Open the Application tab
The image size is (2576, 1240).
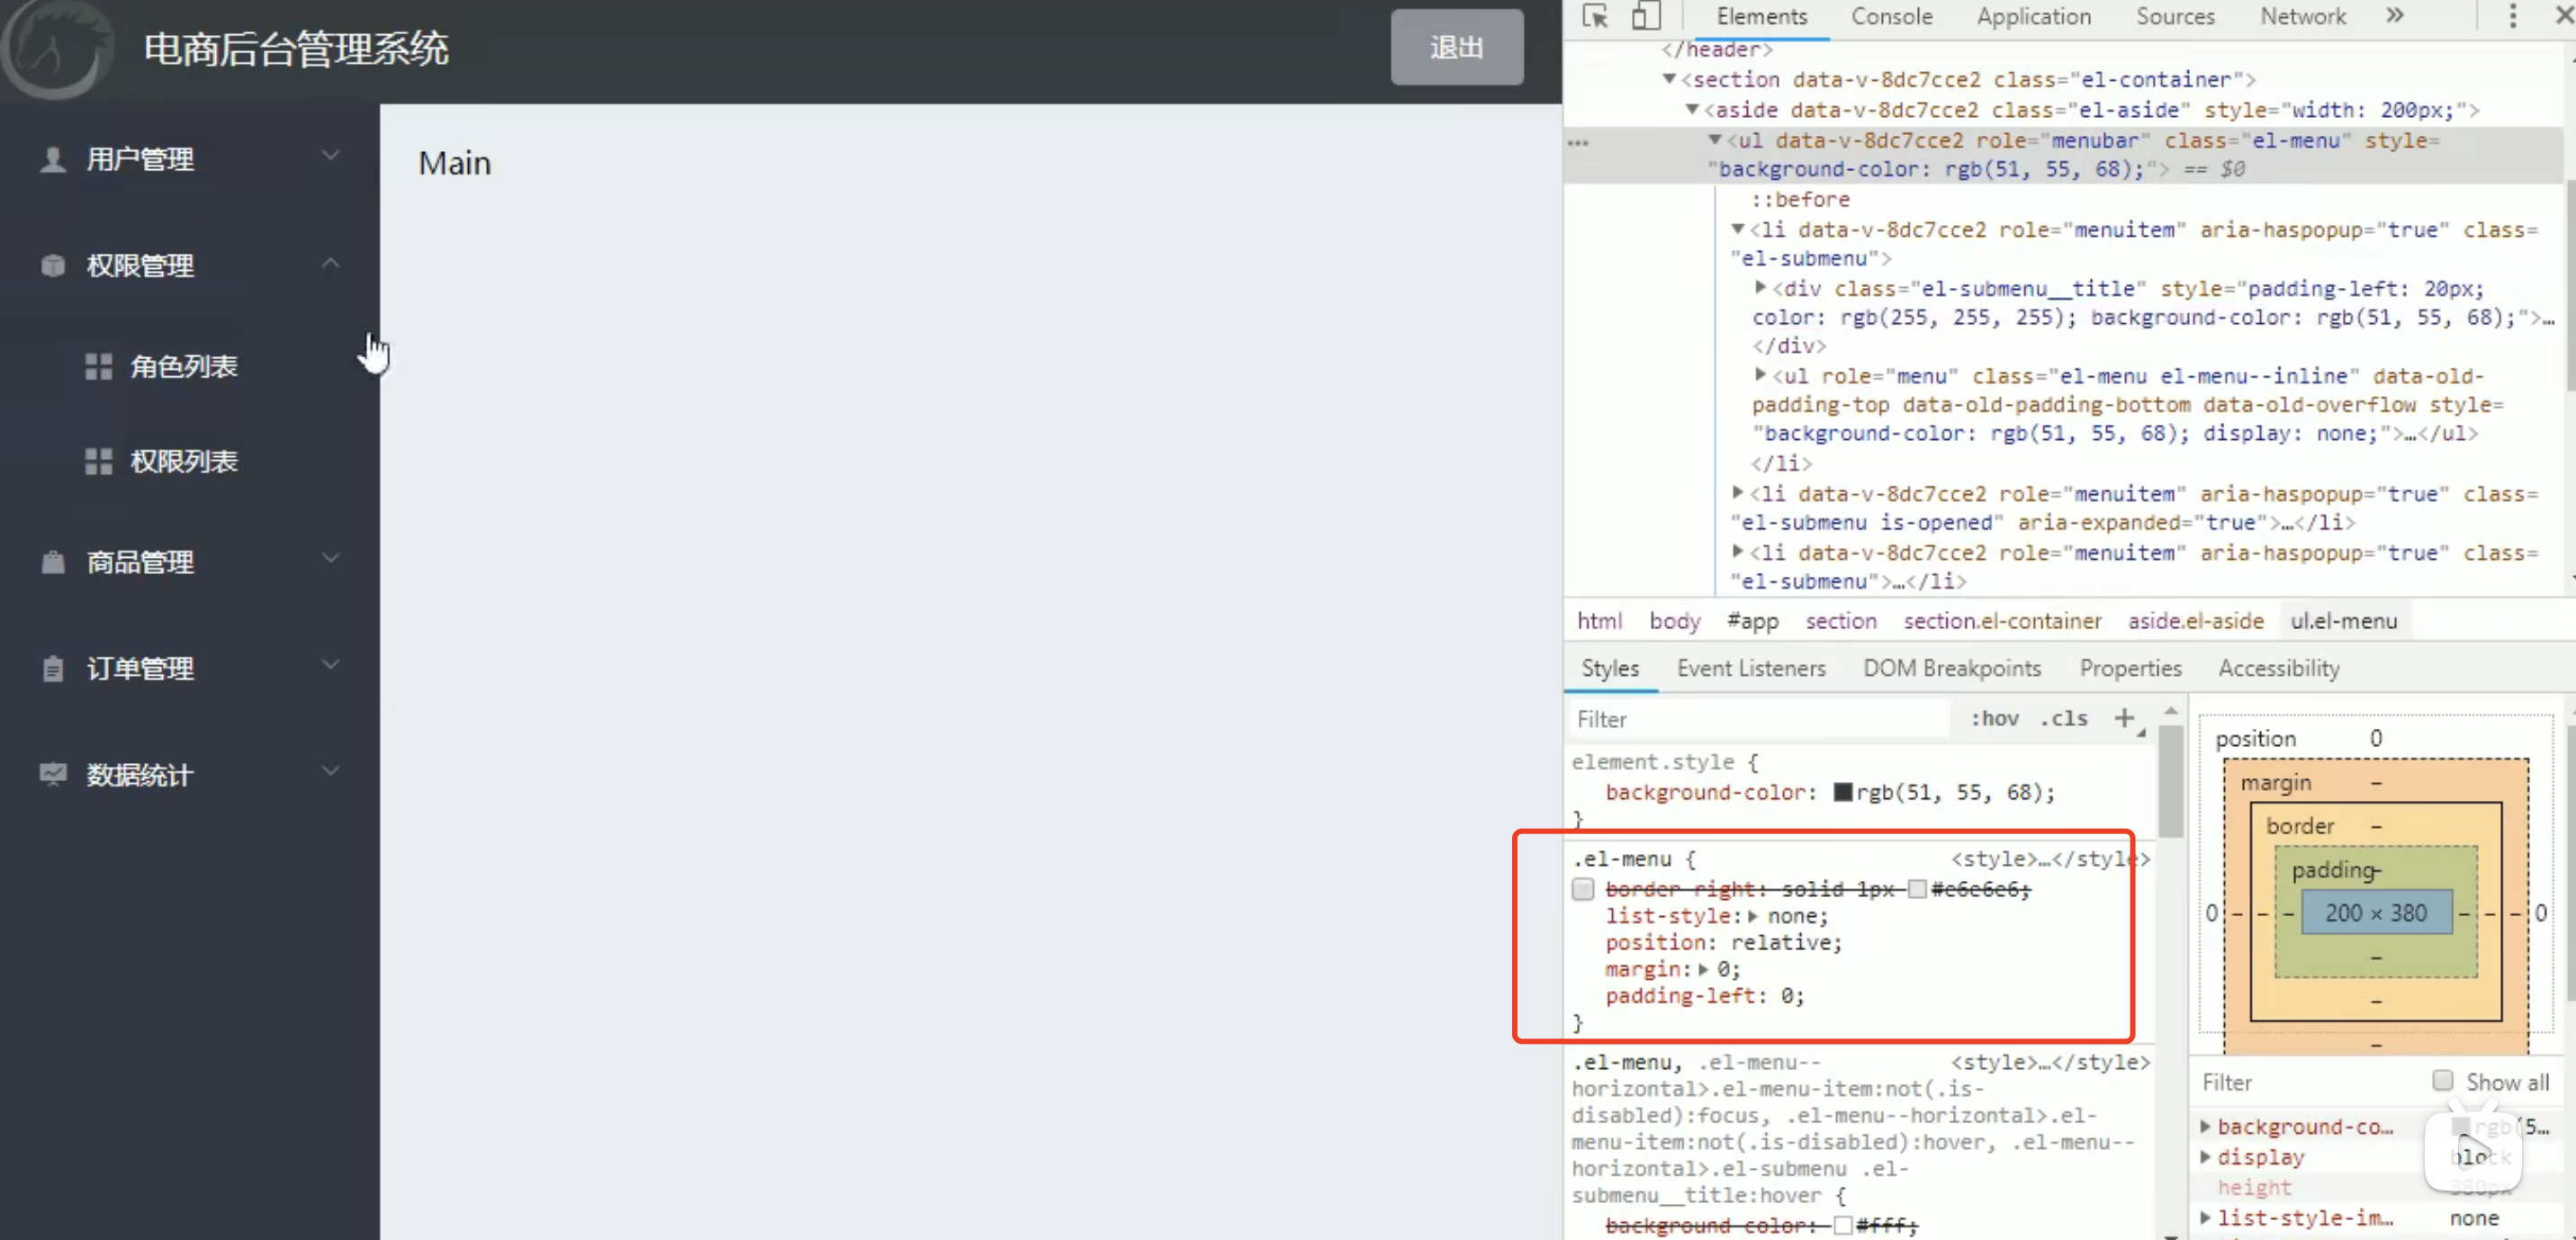tap(2033, 17)
